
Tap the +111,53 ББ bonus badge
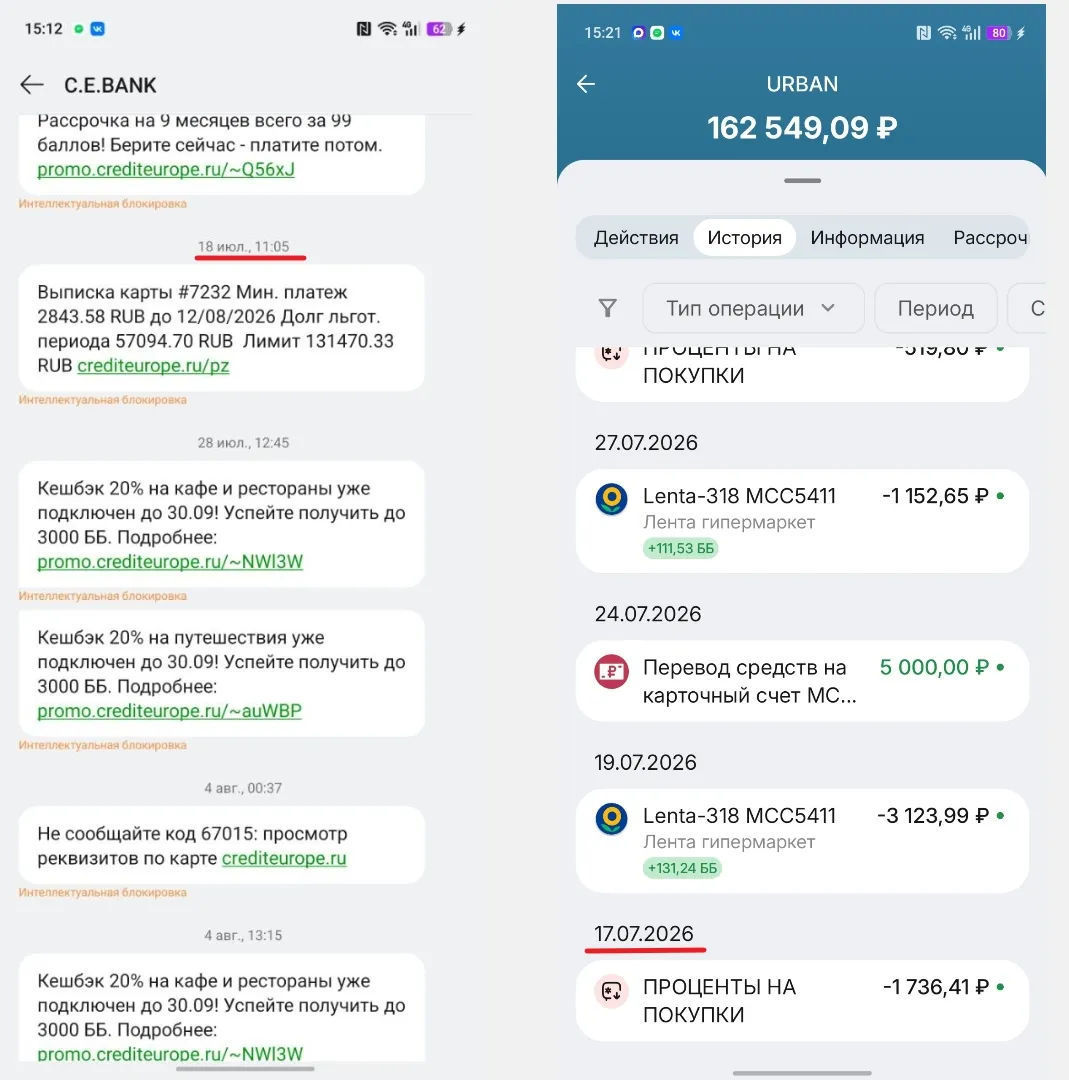tap(681, 548)
